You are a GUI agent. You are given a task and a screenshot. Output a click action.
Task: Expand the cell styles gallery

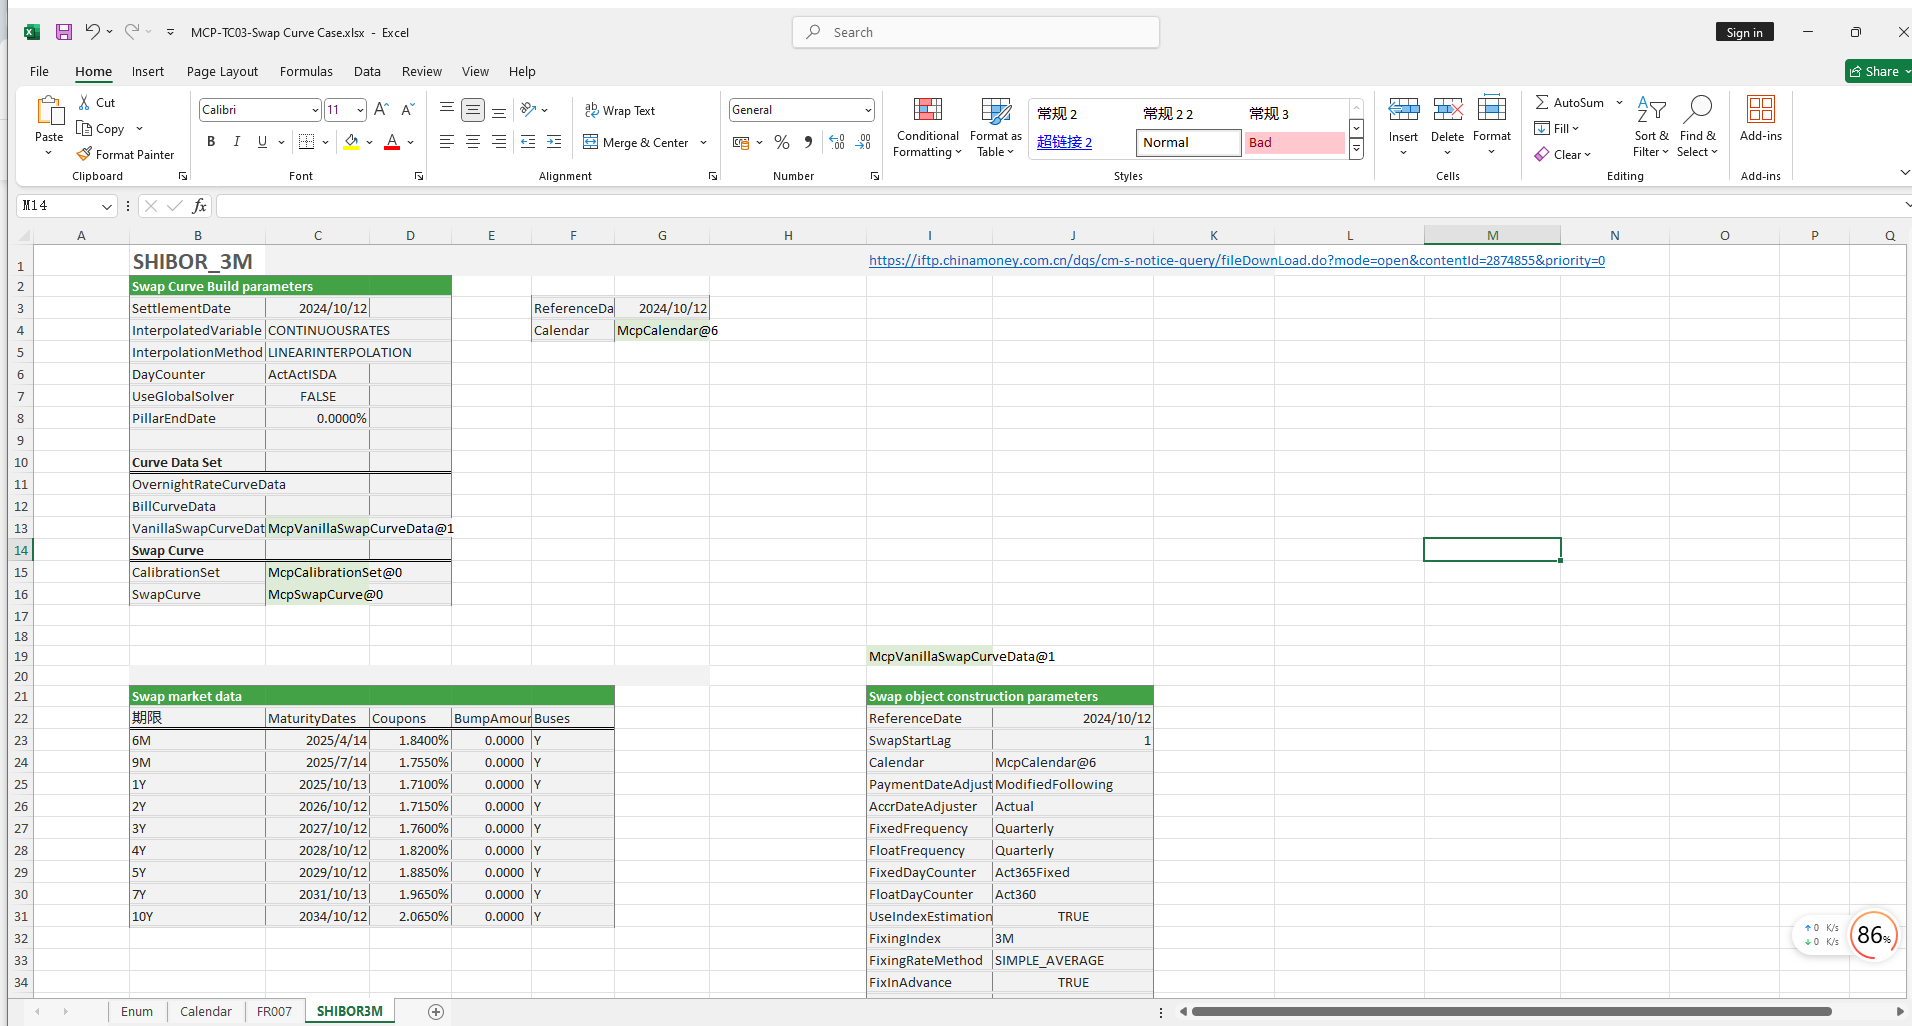pyautogui.click(x=1357, y=150)
